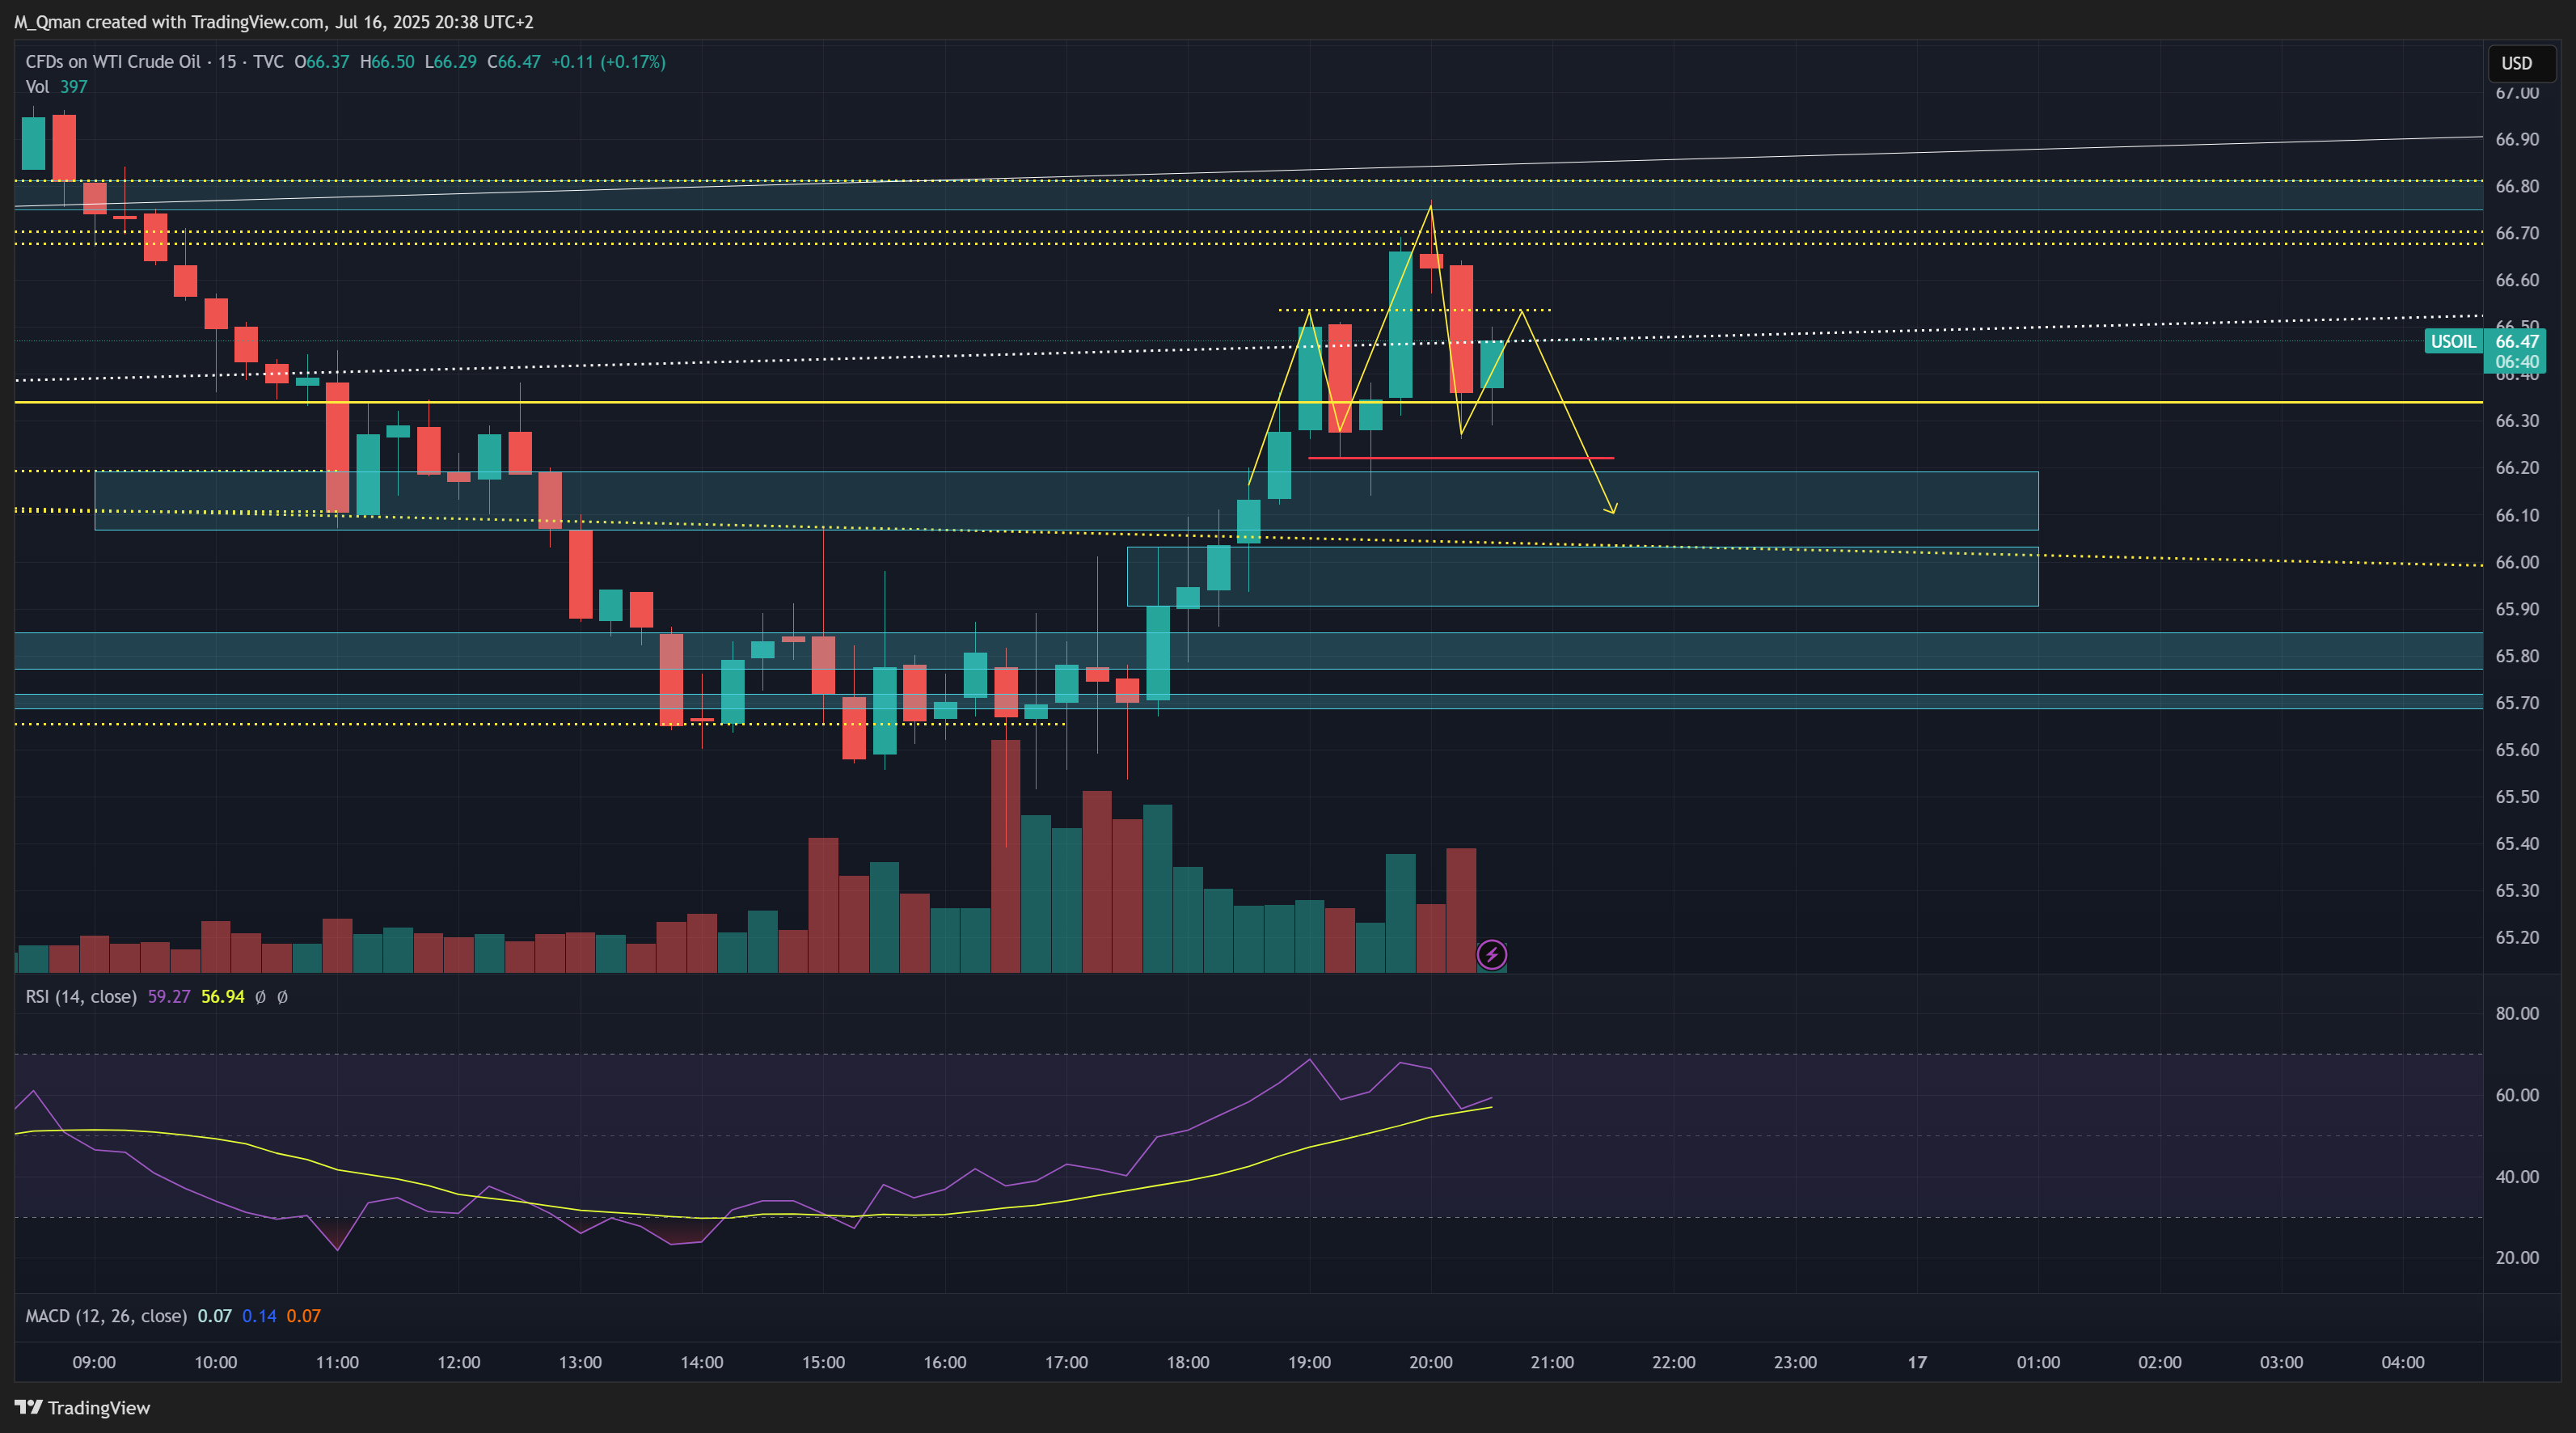Click the 65.40 price axis label

[x=2516, y=844]
